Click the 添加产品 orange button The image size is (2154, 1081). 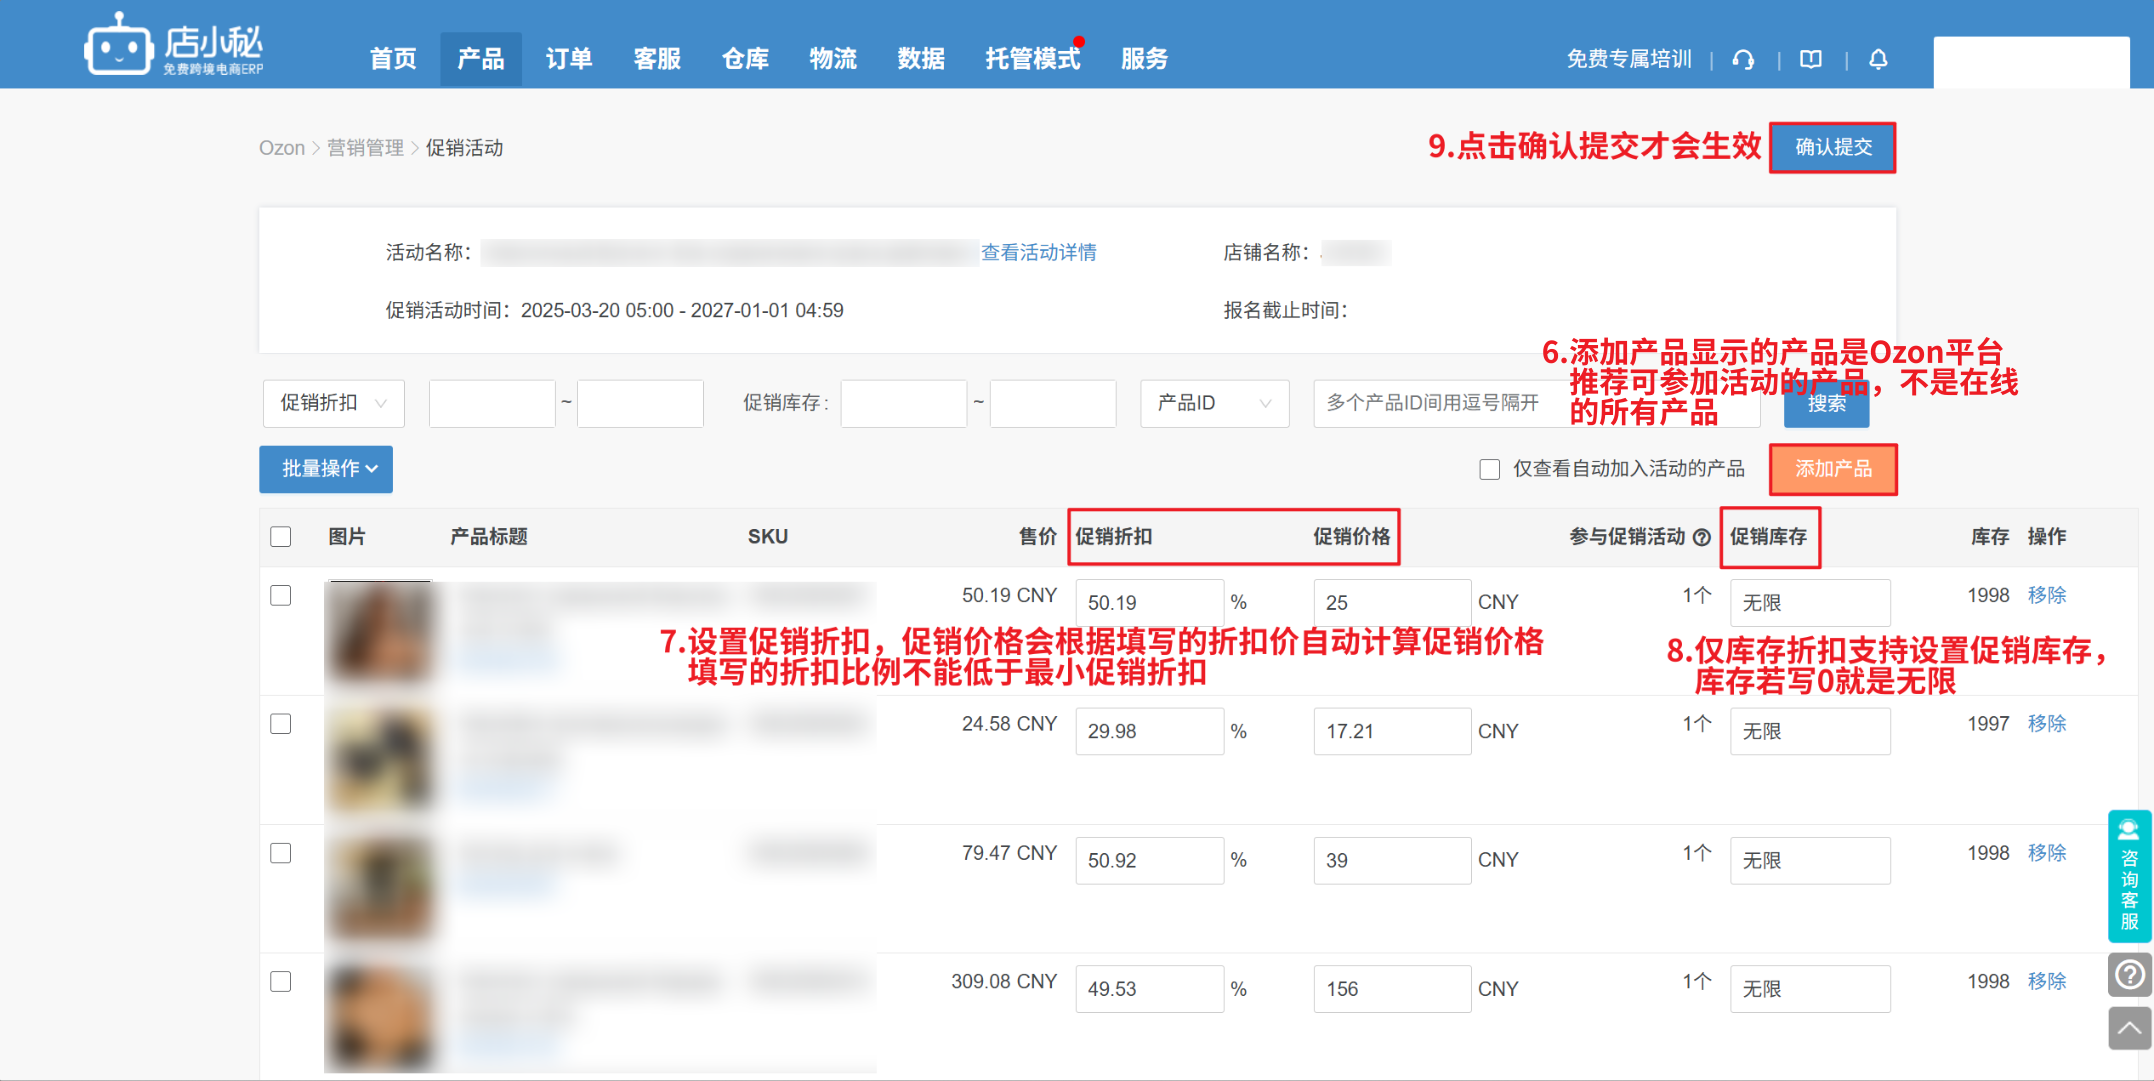(1832, 469)
